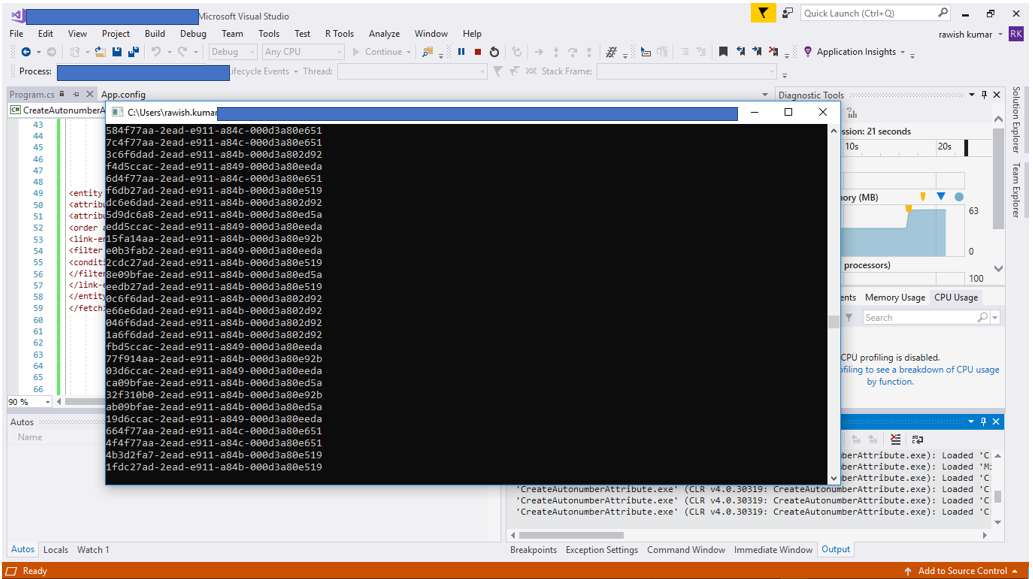The height and width of the screenshot is (579, 1033).
Task: Click the Save All icon in toolbar
Action: pos(133,52)
